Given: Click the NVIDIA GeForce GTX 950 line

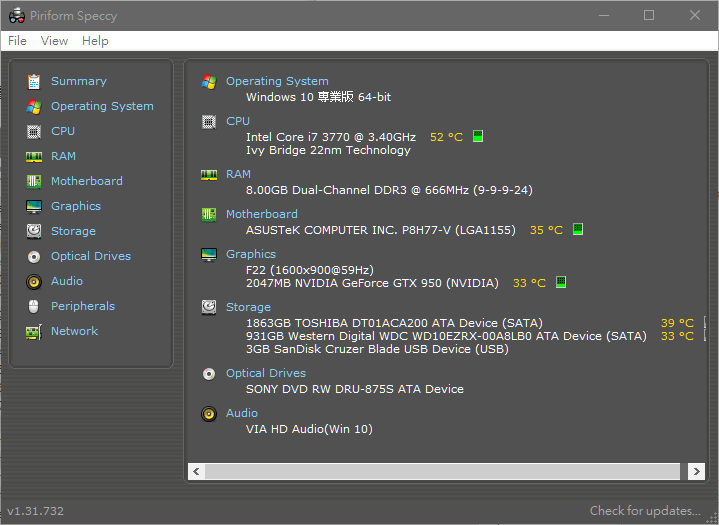Looking at the screenshot, I should coord(372,283).
